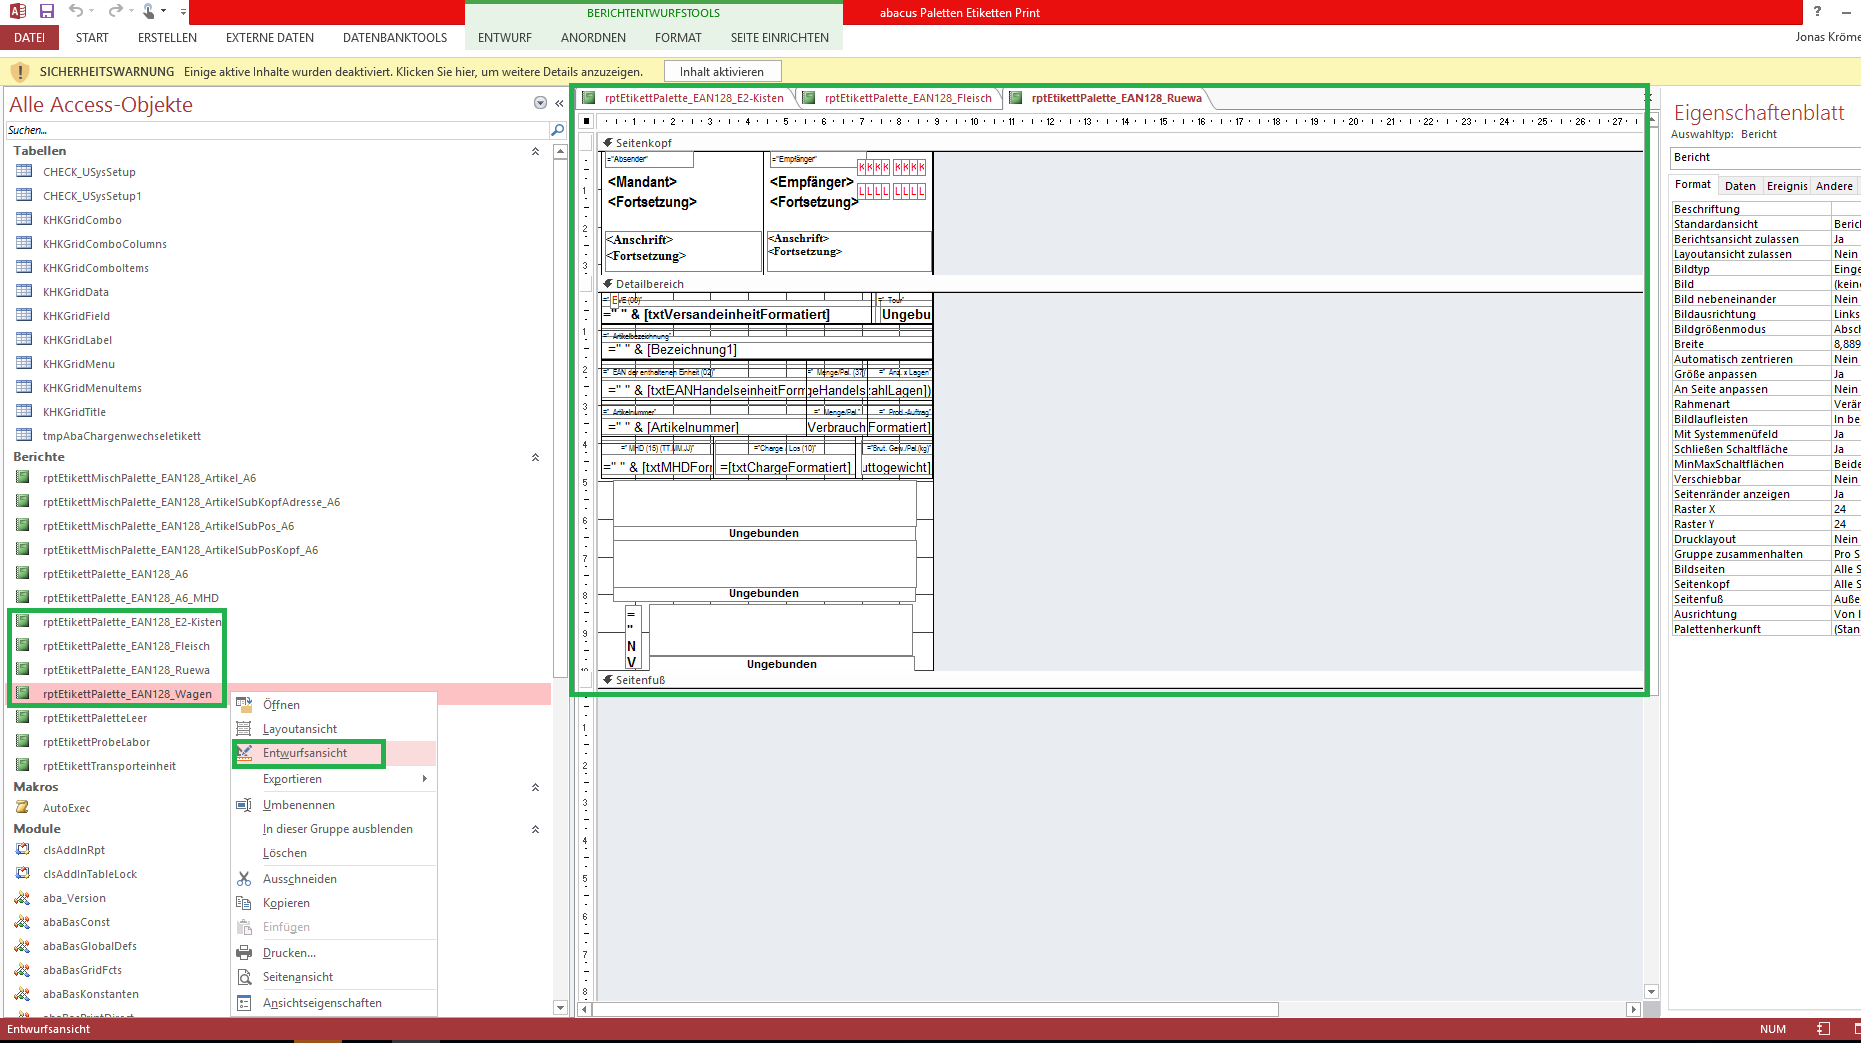The width and height of the screenshot is (1861, 1043).
Task: Click in the Suchen search field
Action: (x=277, y=130)
